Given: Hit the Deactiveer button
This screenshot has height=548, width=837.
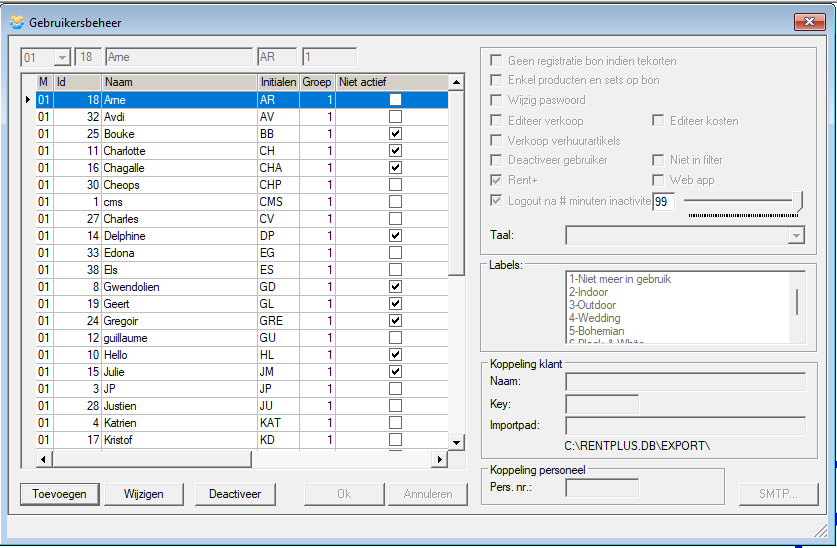Looking at the screenshot, I should pos(234,494).
